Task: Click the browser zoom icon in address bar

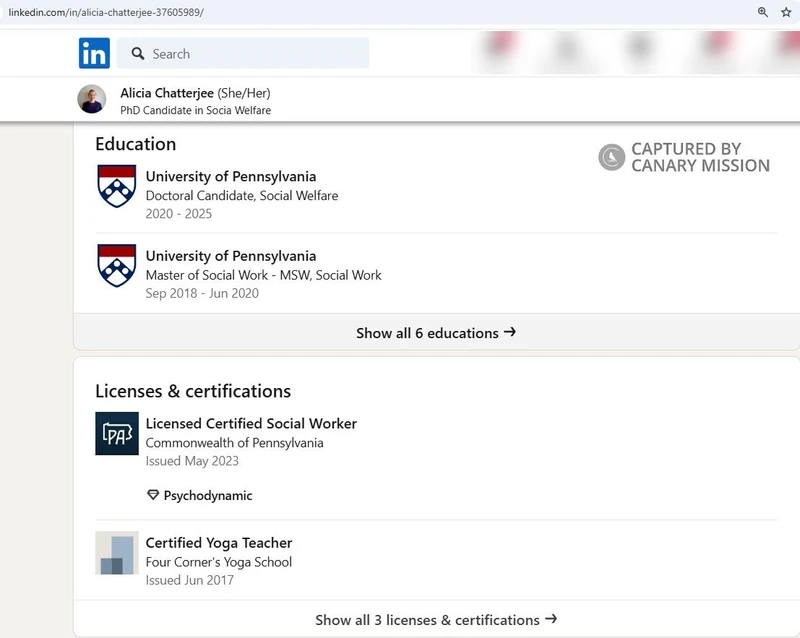Action: pos(763,12)
